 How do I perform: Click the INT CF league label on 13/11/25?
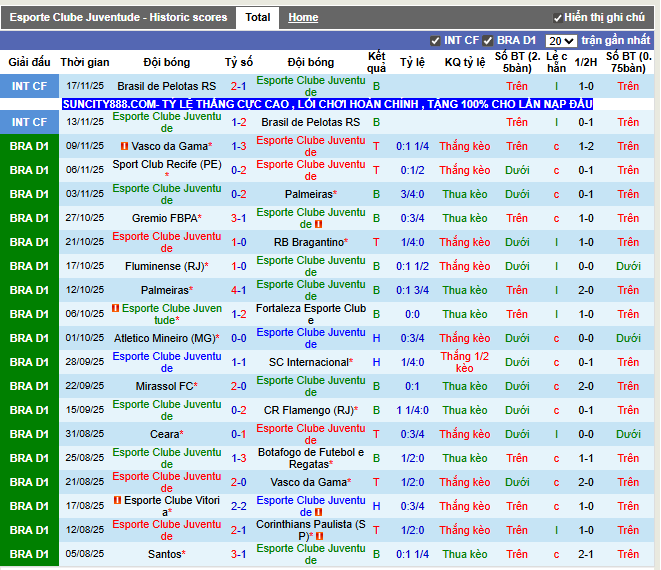click(29, 122)
